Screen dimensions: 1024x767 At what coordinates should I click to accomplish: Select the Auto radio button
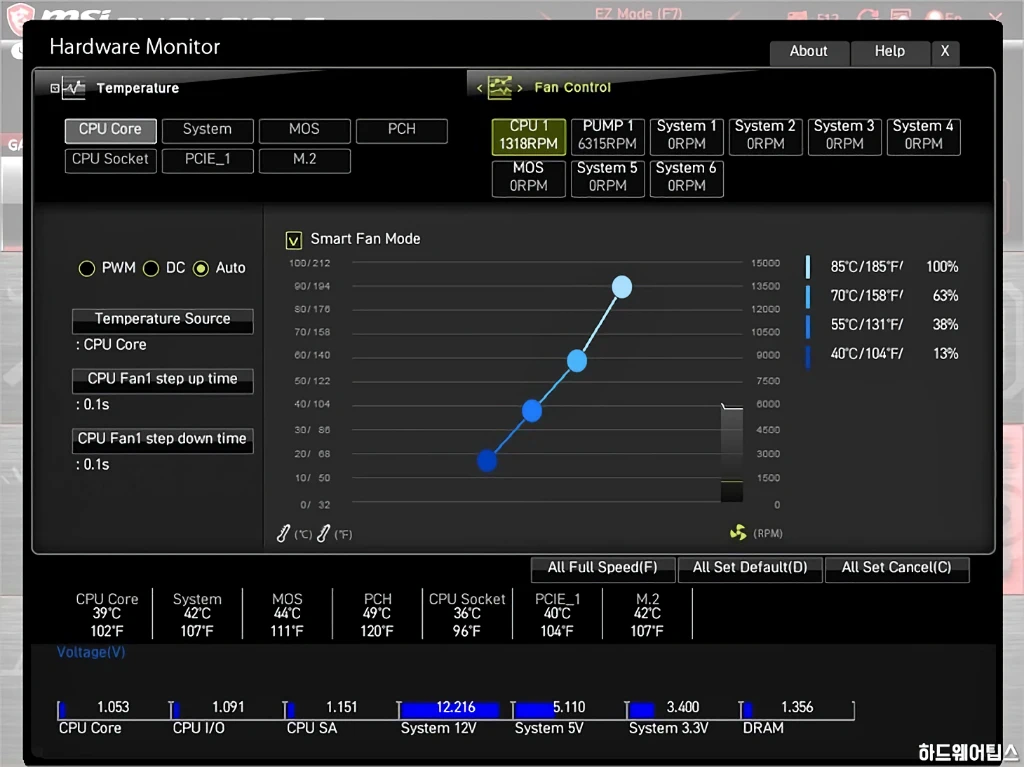click(x=201, y=269)
